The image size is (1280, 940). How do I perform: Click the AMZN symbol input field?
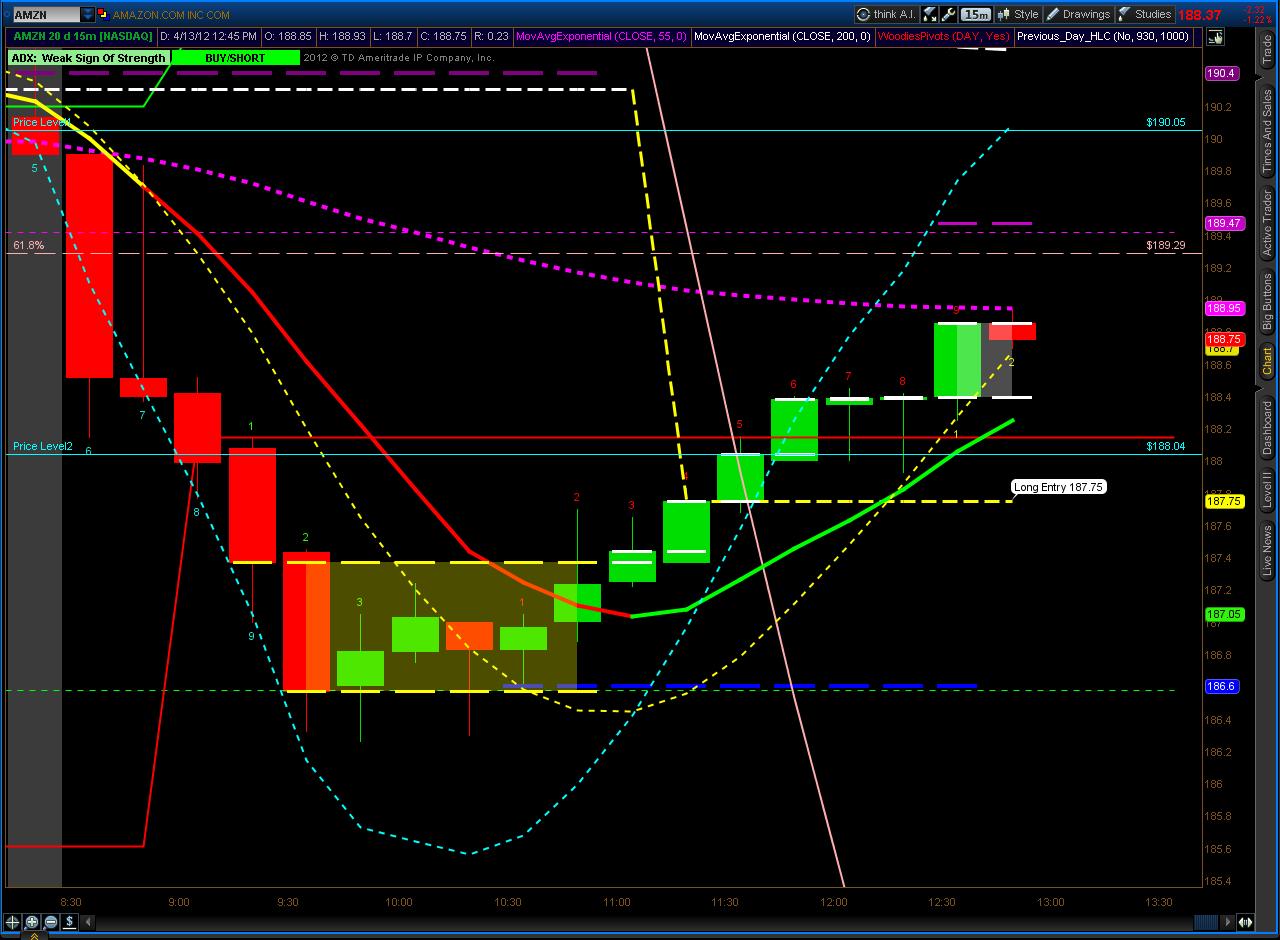(45, 15)
